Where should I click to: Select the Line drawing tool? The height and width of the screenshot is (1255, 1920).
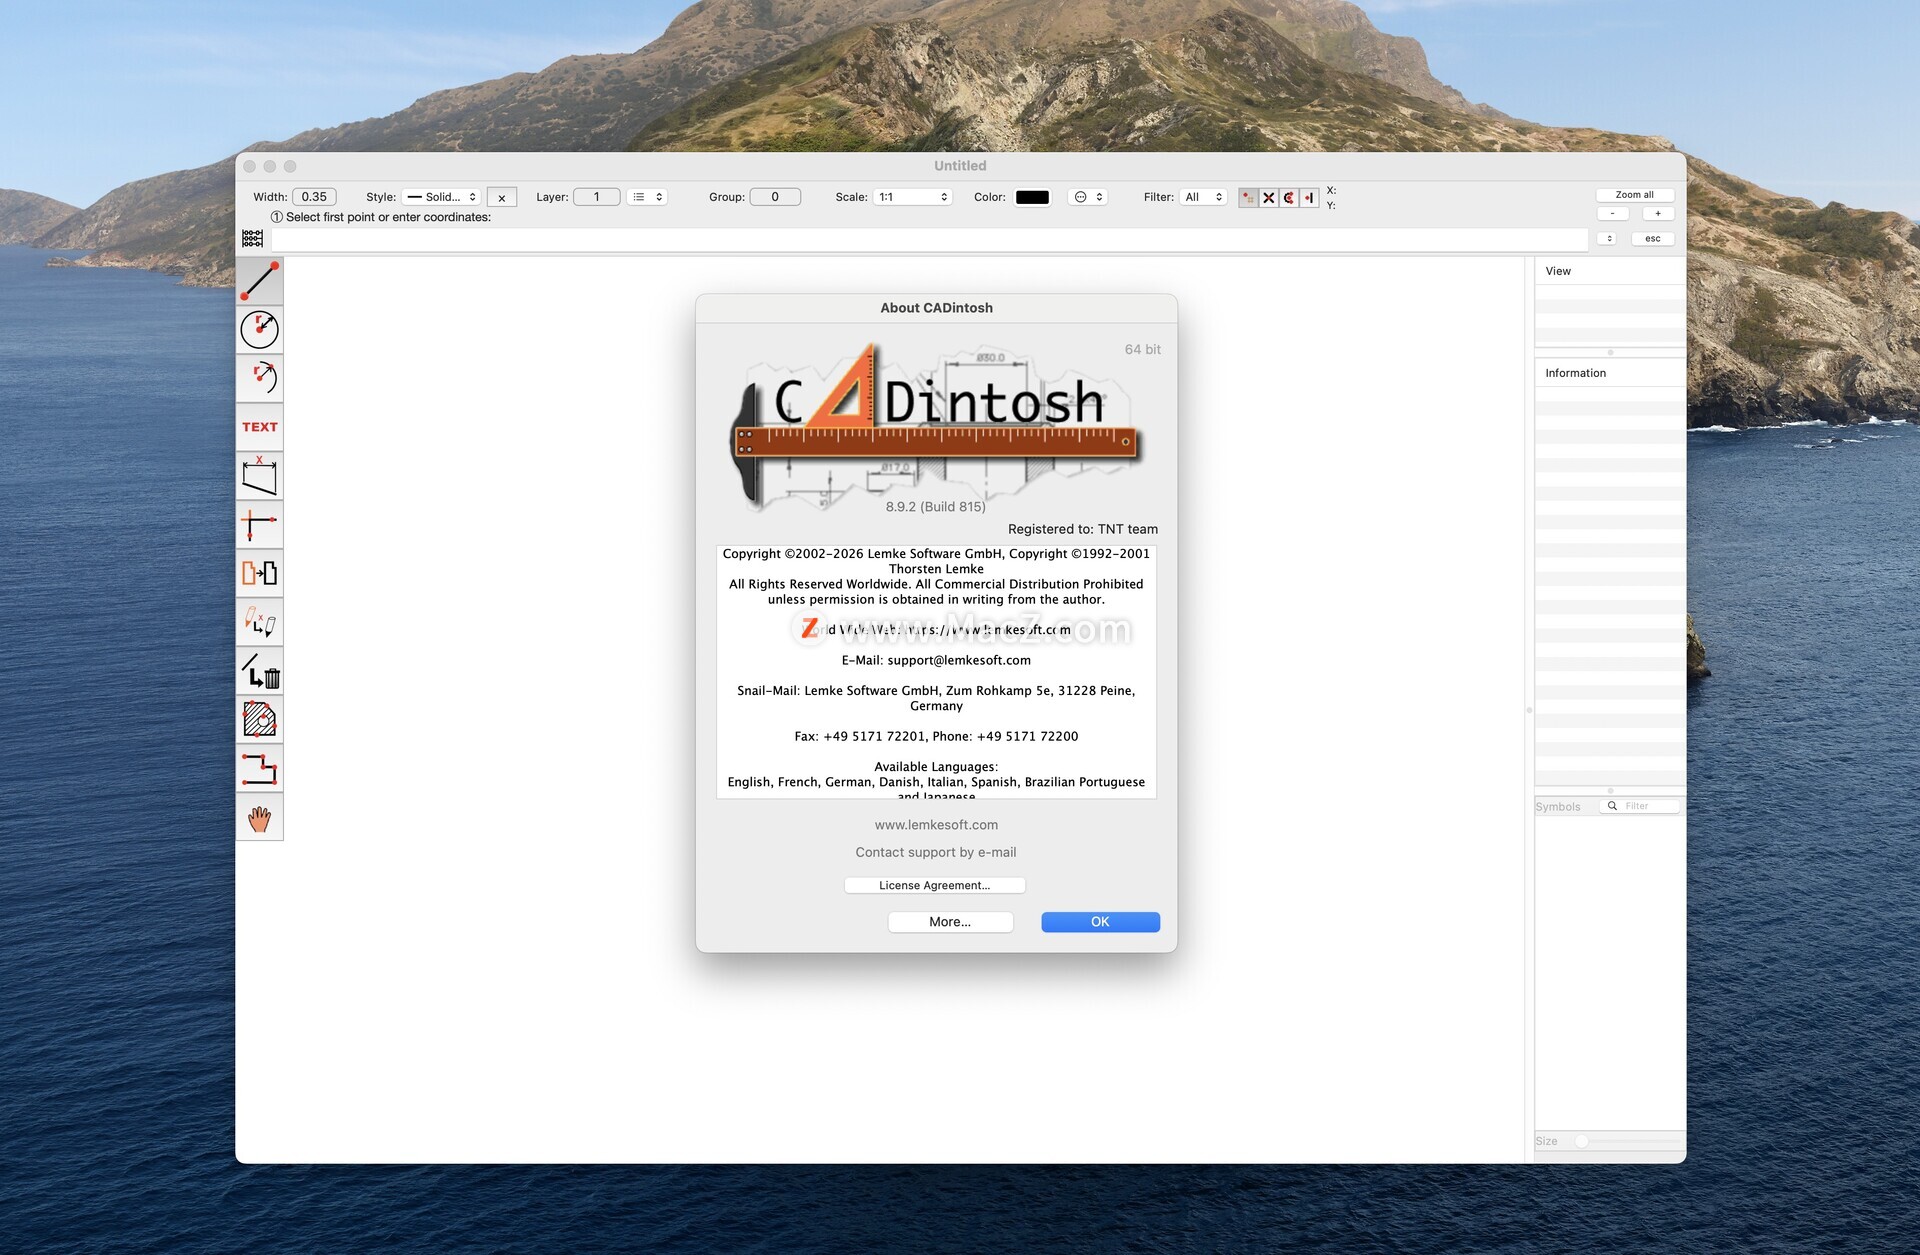click(260, 281)
